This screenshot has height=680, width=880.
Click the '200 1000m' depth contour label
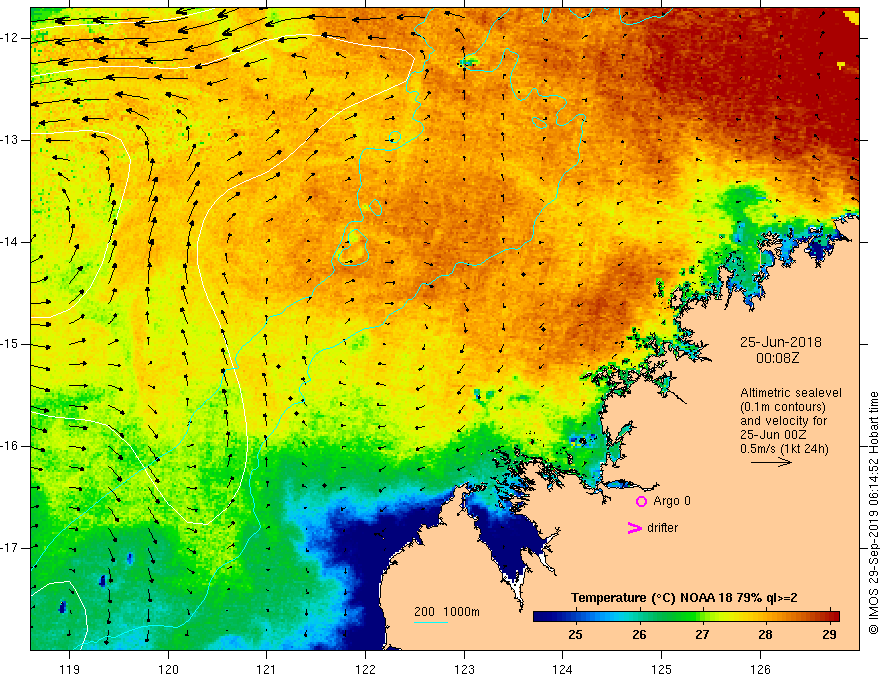pos(447,612)
